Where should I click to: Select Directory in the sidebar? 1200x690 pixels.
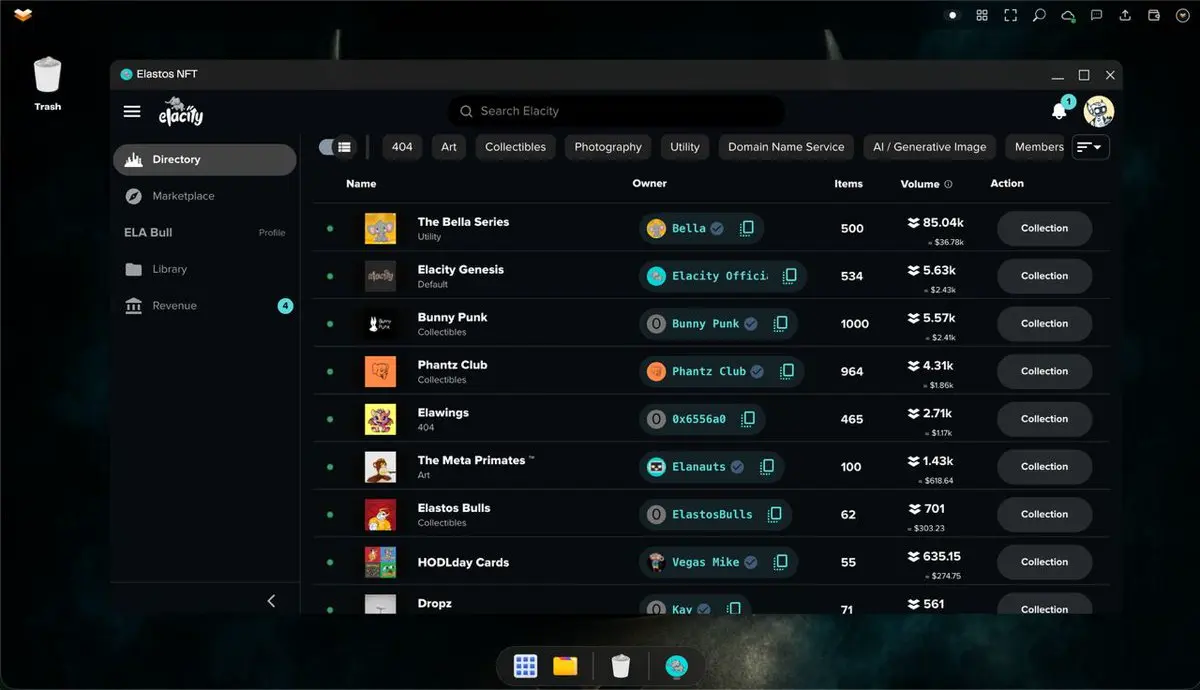(x=205, y=160)
